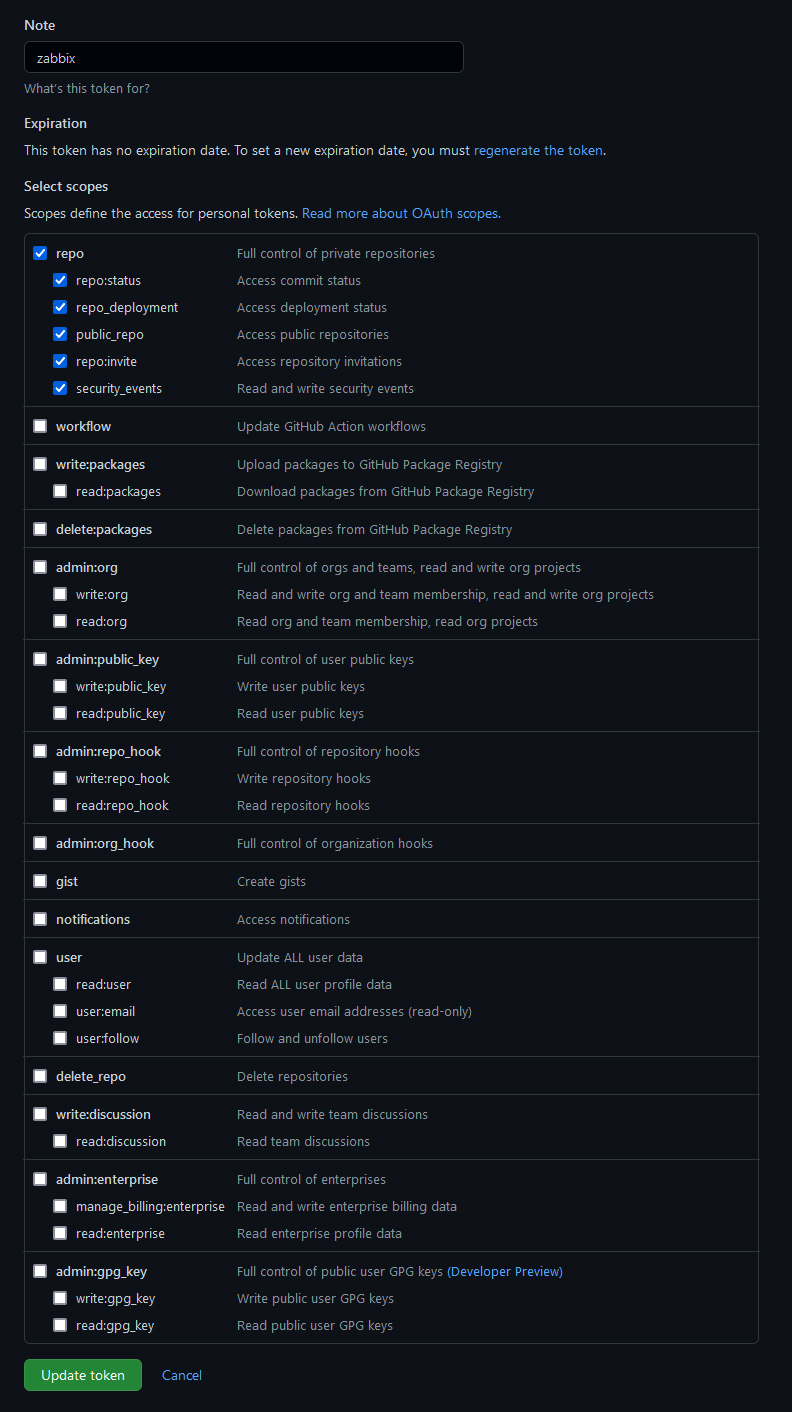Select the admin:org scope checkbox
Viewport: 792px width, 1412px height.
pos(40,568)
